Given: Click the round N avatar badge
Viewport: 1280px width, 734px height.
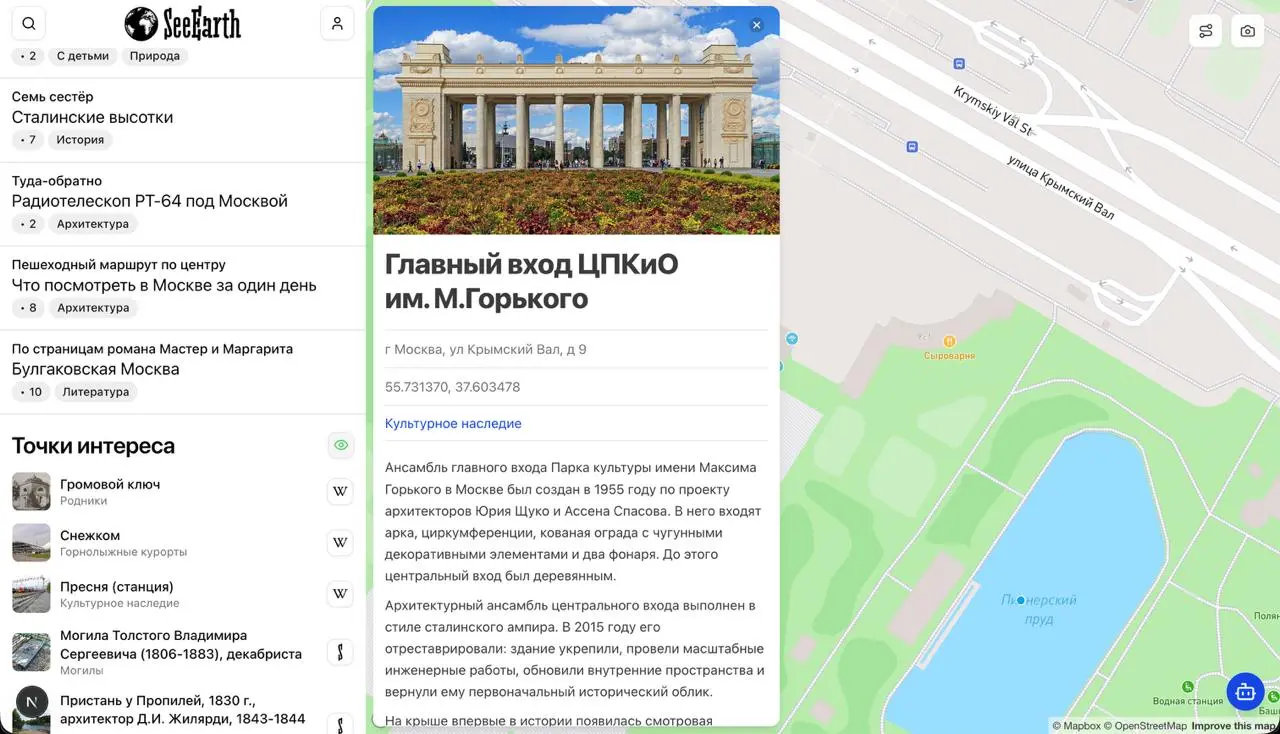Looking at the screenshot, I should tap(32, 701).
